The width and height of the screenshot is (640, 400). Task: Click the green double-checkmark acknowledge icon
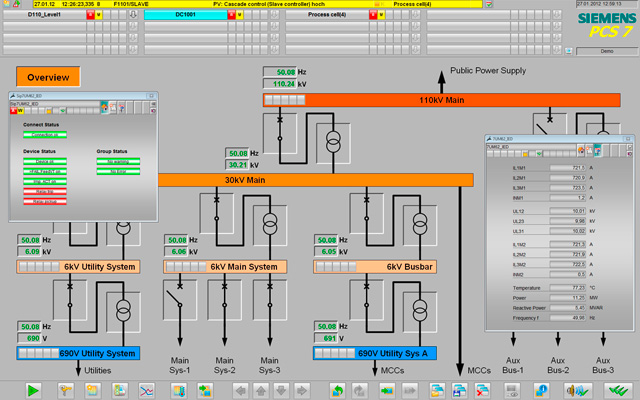click(x=620, y=390)
